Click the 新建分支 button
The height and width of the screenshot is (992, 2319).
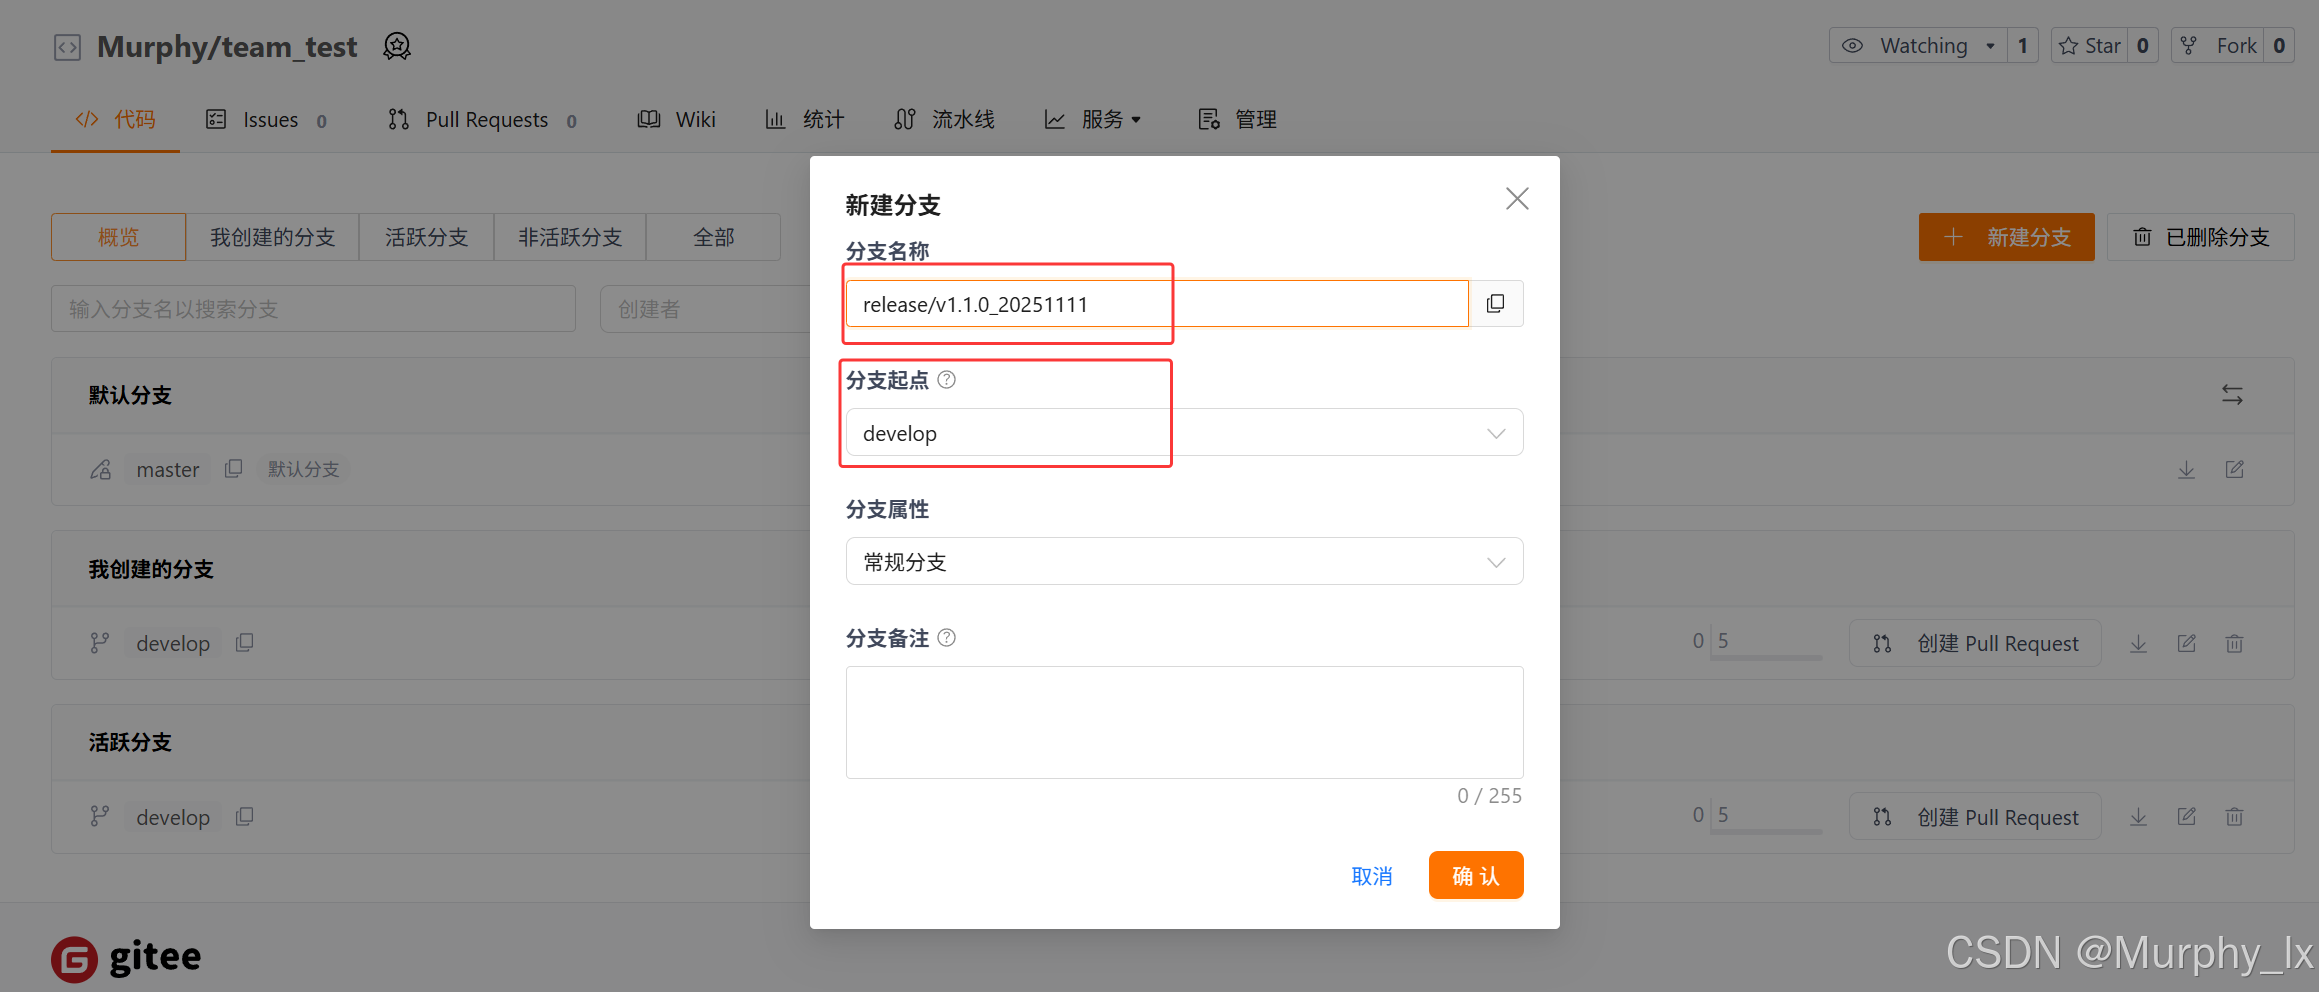pyautogui.click(x=2007, y=237)
